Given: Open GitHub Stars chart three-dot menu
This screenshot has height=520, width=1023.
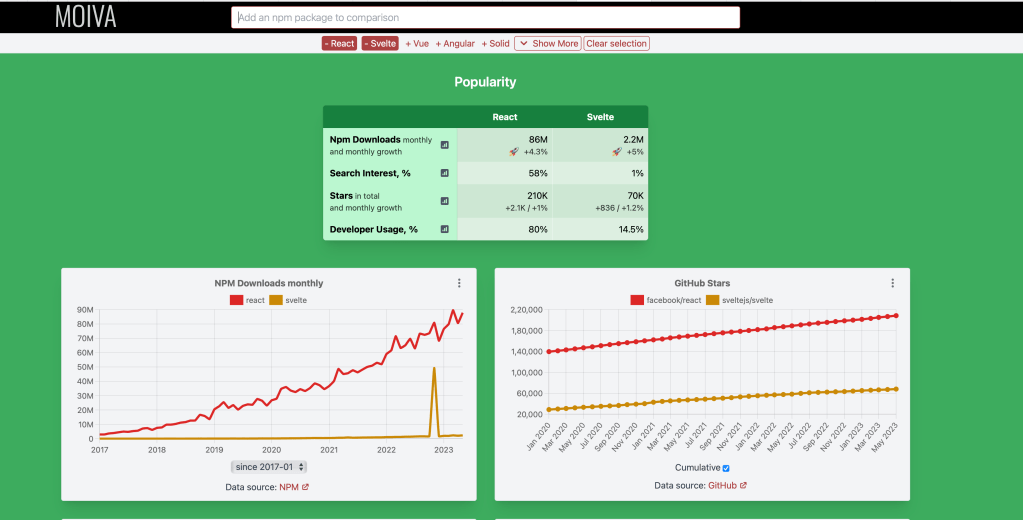Looking at the screenshot, I should click(x=892, y=283).
